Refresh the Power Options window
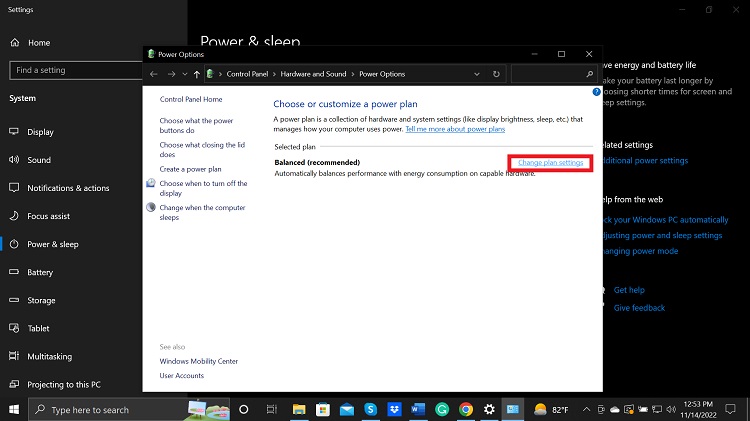This screenshot has width=750, height=421. (x=496, y=74)
